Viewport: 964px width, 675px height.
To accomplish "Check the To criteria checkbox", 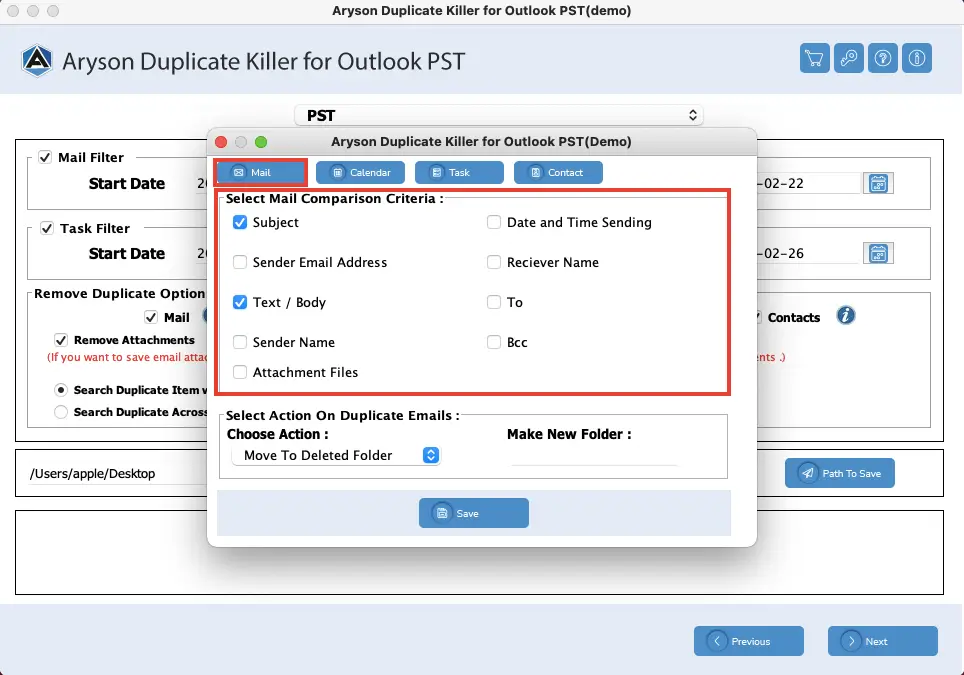I will point(494,302).
